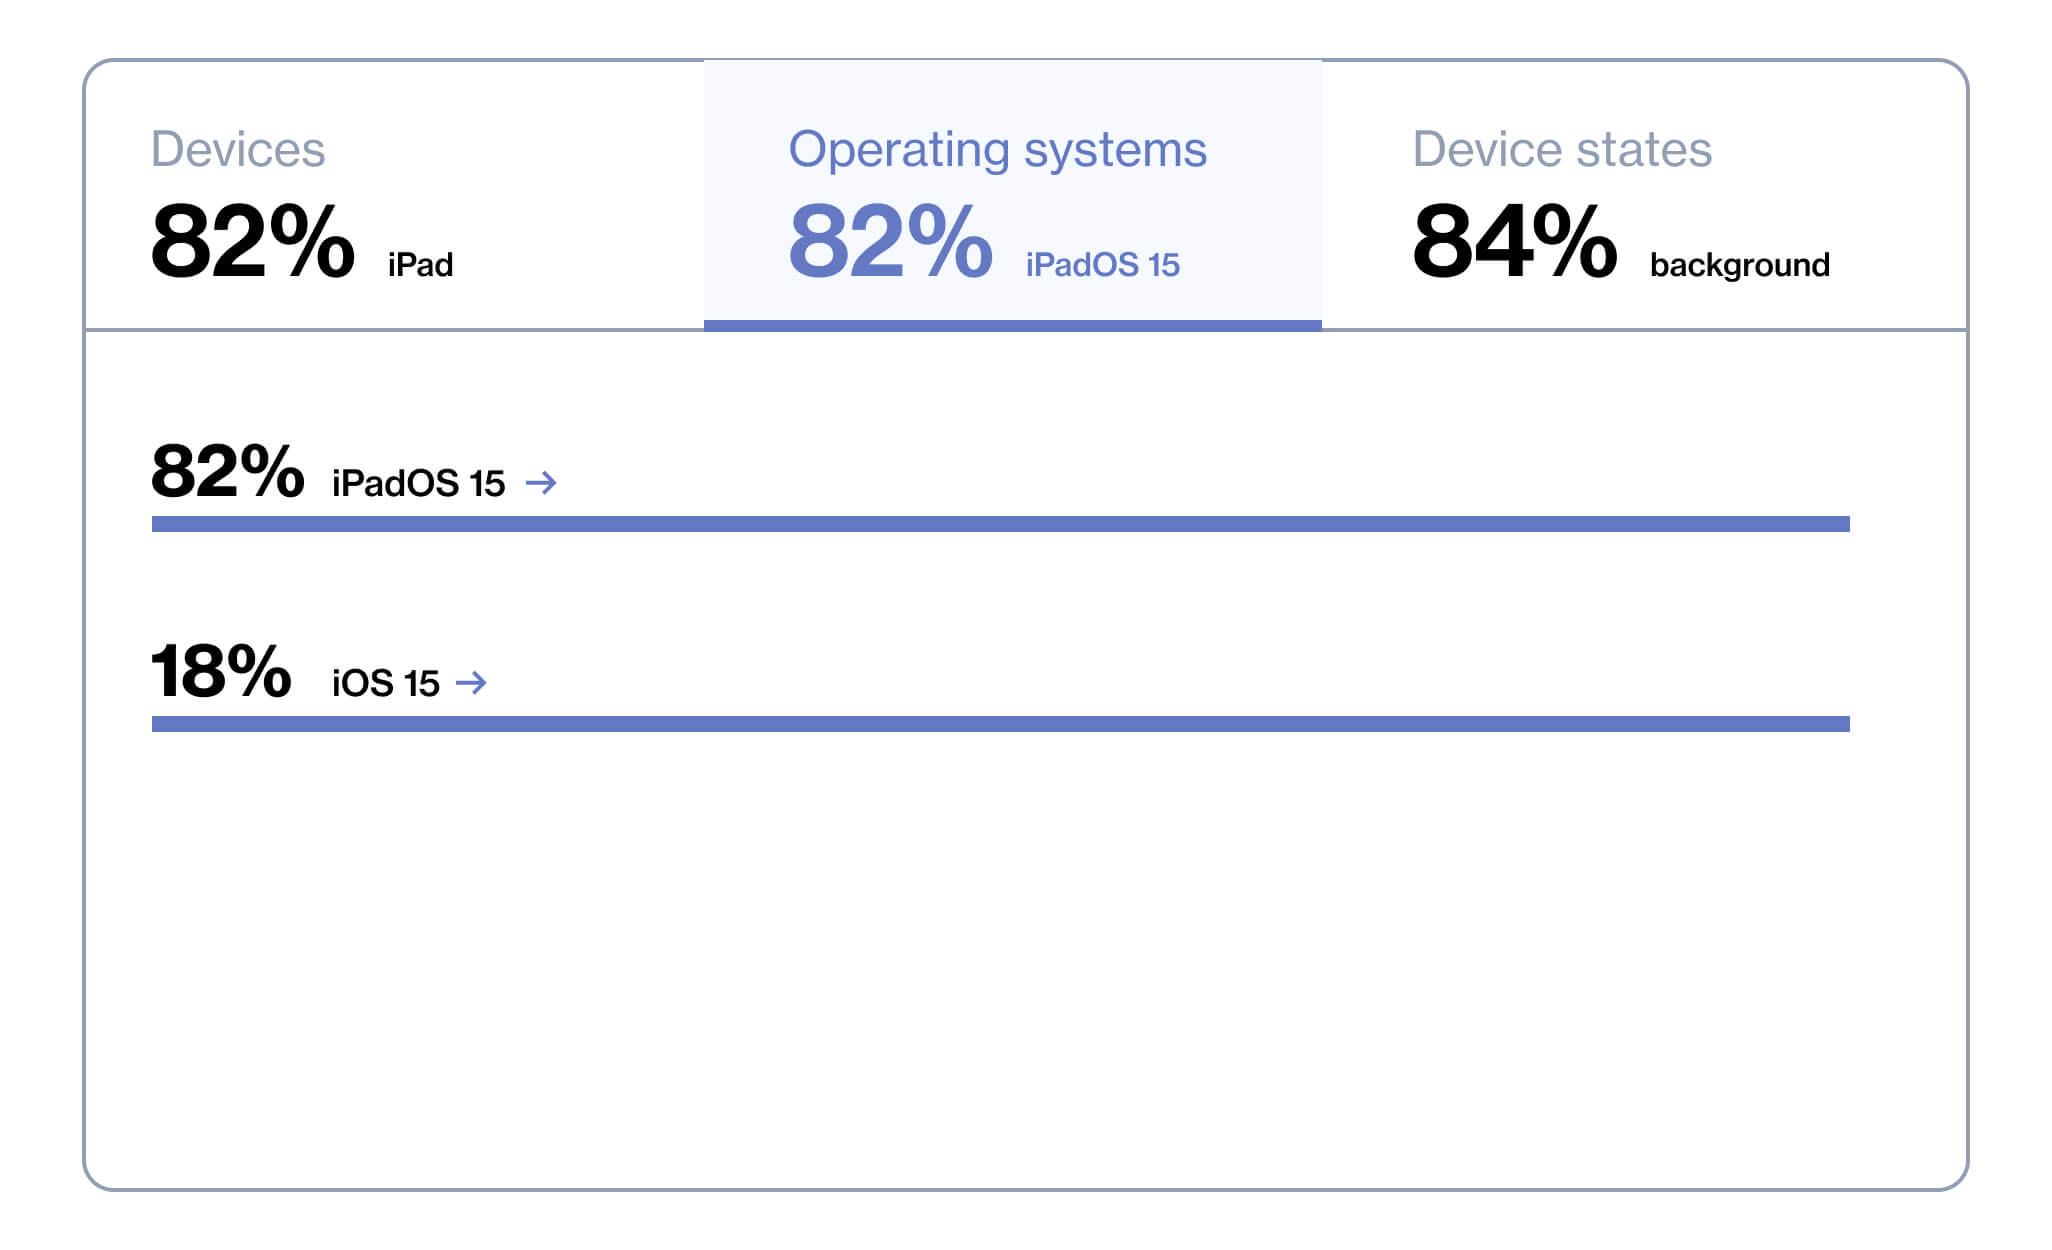
Task: Click the blue iPadOS 15 tab label
Action: coord(1102,265)
